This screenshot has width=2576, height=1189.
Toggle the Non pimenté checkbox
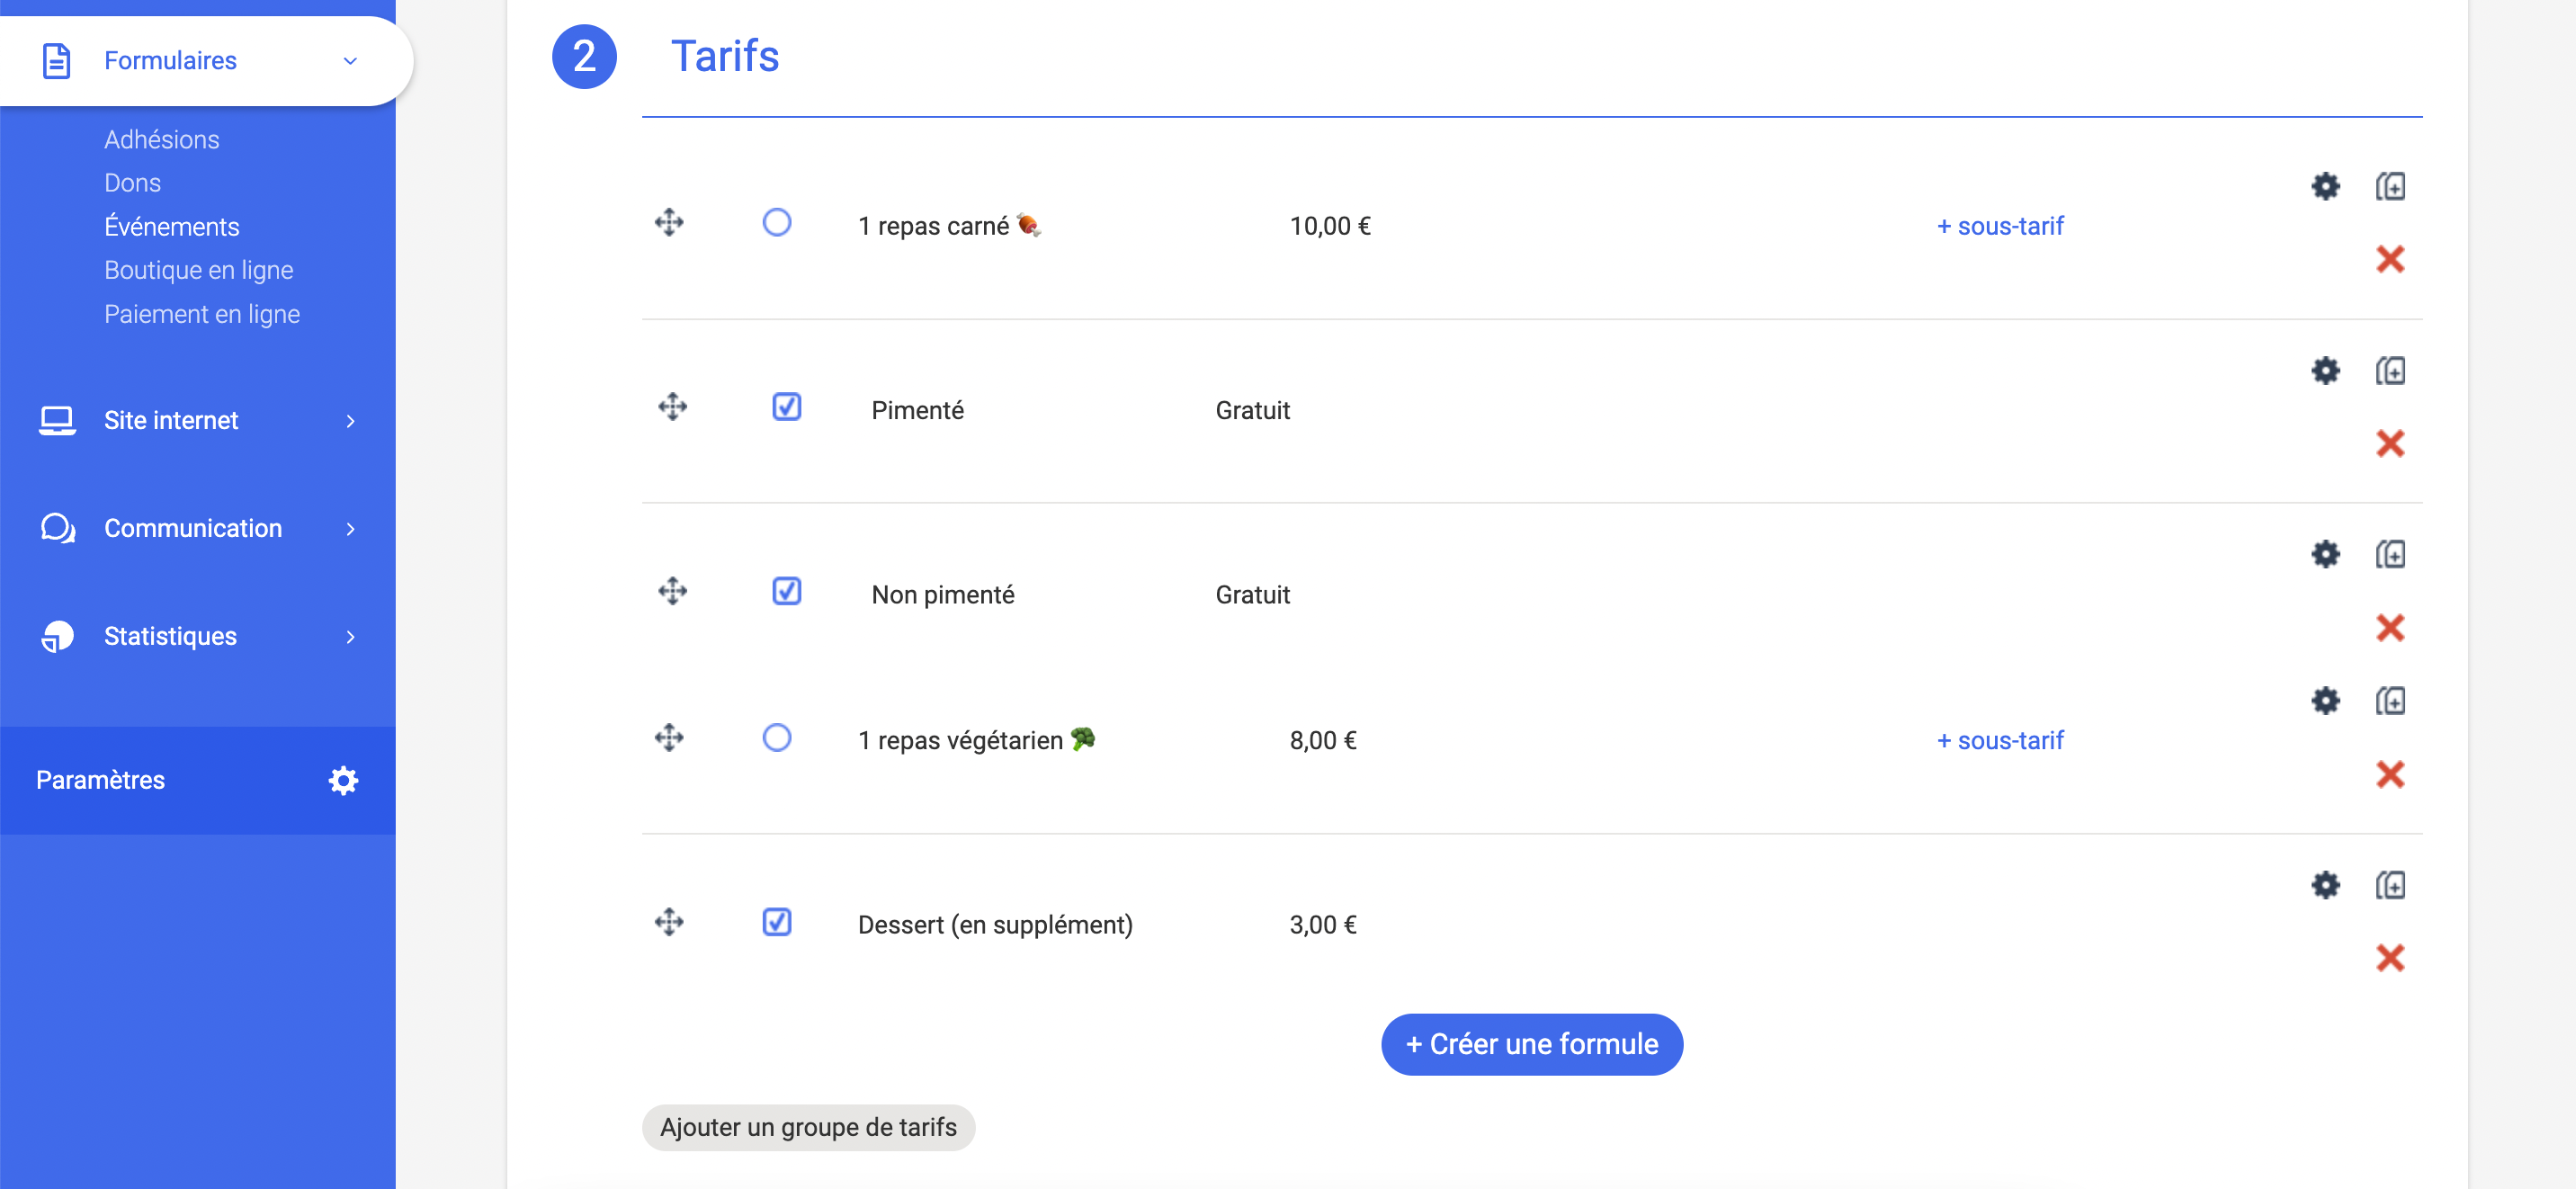(786, 591)
